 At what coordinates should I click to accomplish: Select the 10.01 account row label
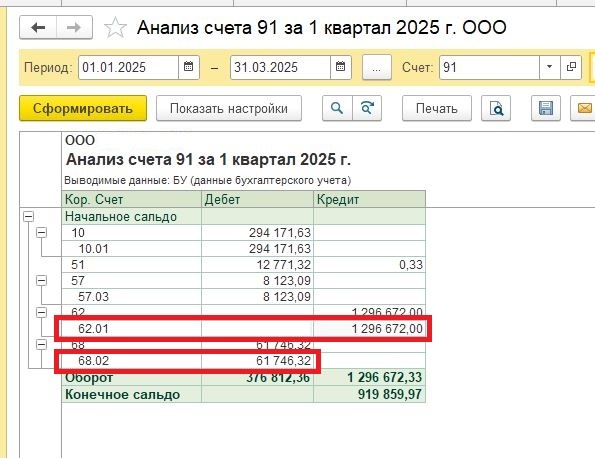pos(93,249)
